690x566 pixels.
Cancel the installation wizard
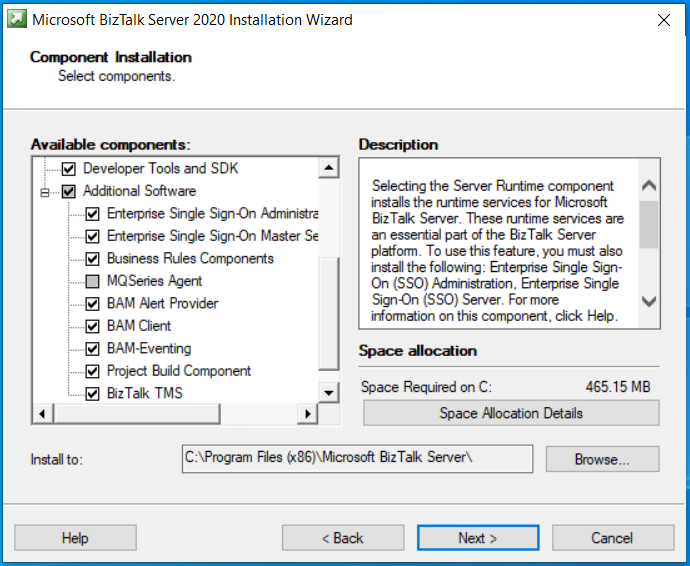(x=613, y=537)
